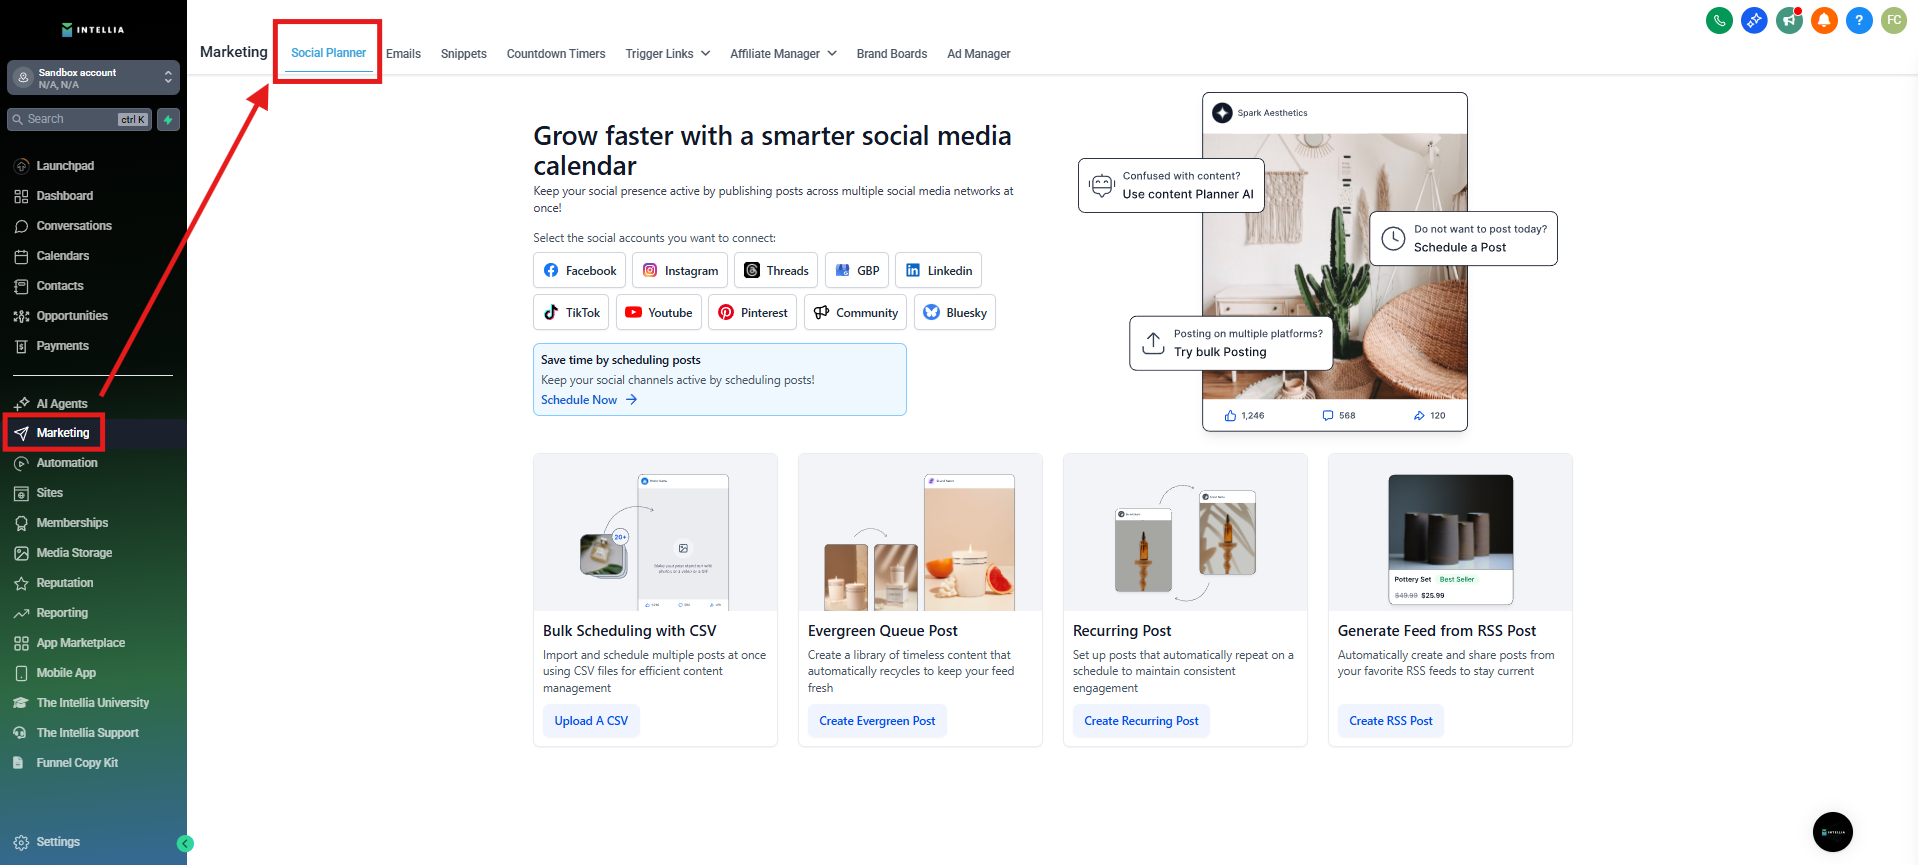Open the Brand Boards tab

(891, 54)
